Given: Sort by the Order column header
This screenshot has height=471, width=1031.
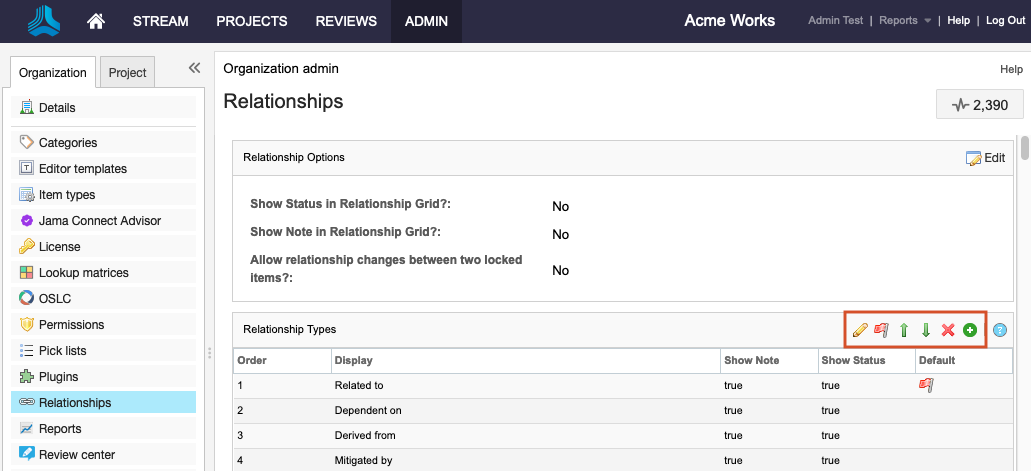Looking at the screenshot, I should (282, 360).
